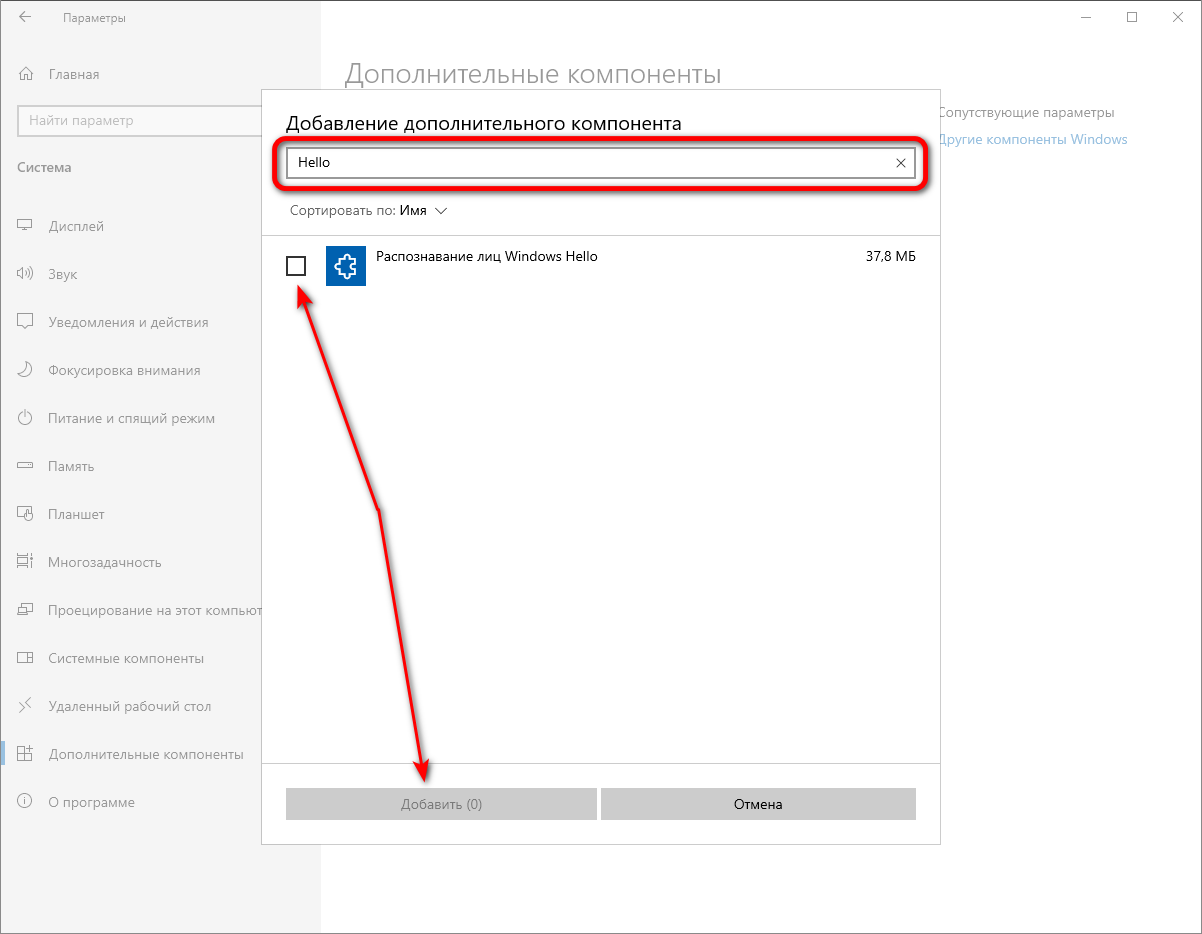
Task: Click the Windows Hello puzzle piece icon
Action: [346, 266]
